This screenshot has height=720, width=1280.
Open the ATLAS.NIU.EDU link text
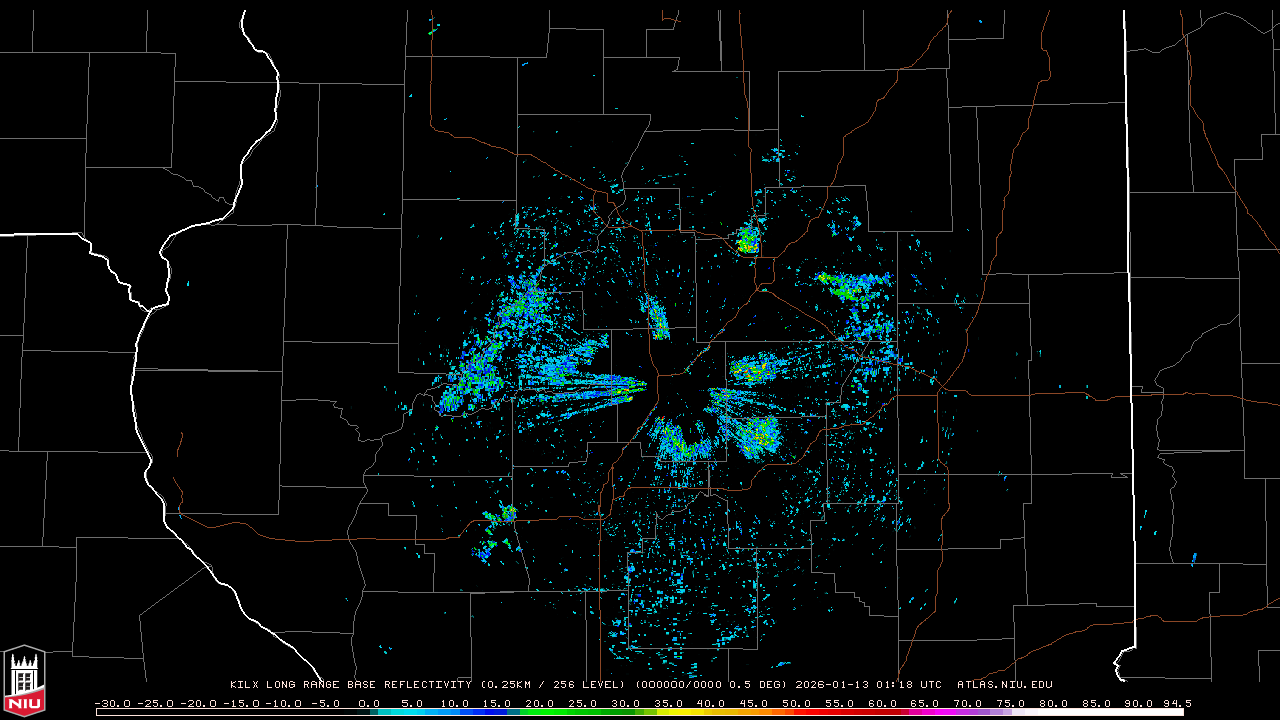1004,685
